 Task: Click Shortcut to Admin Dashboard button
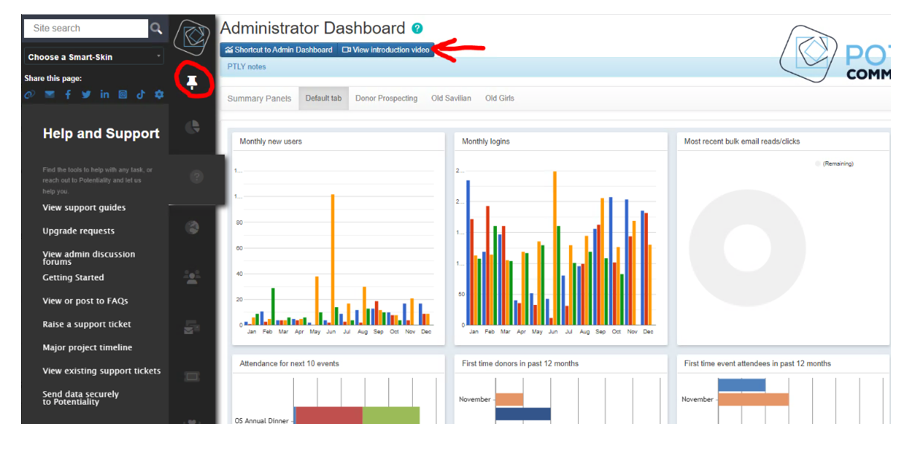[x=278, y=49]
